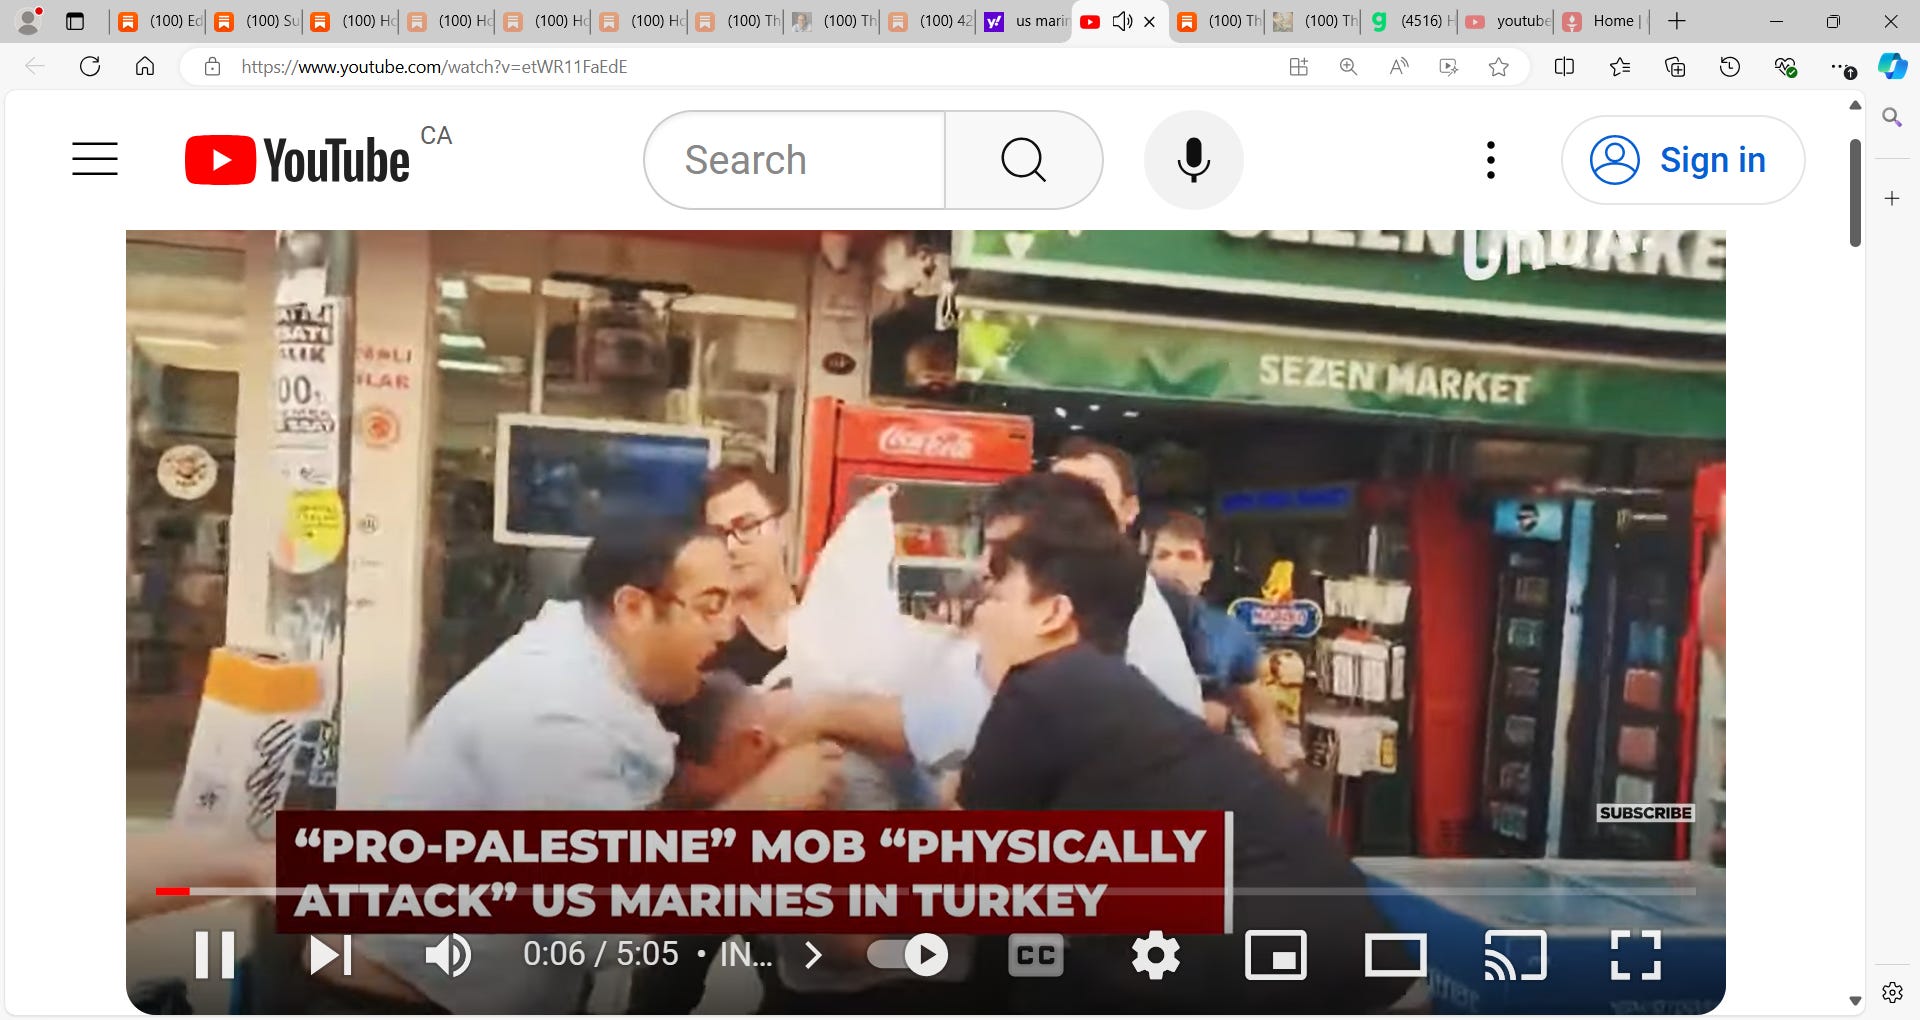Viewport: 1920px width, 1020px height.
Task: Open the Copilot sidebar icon
Action: pos(1892,67)
